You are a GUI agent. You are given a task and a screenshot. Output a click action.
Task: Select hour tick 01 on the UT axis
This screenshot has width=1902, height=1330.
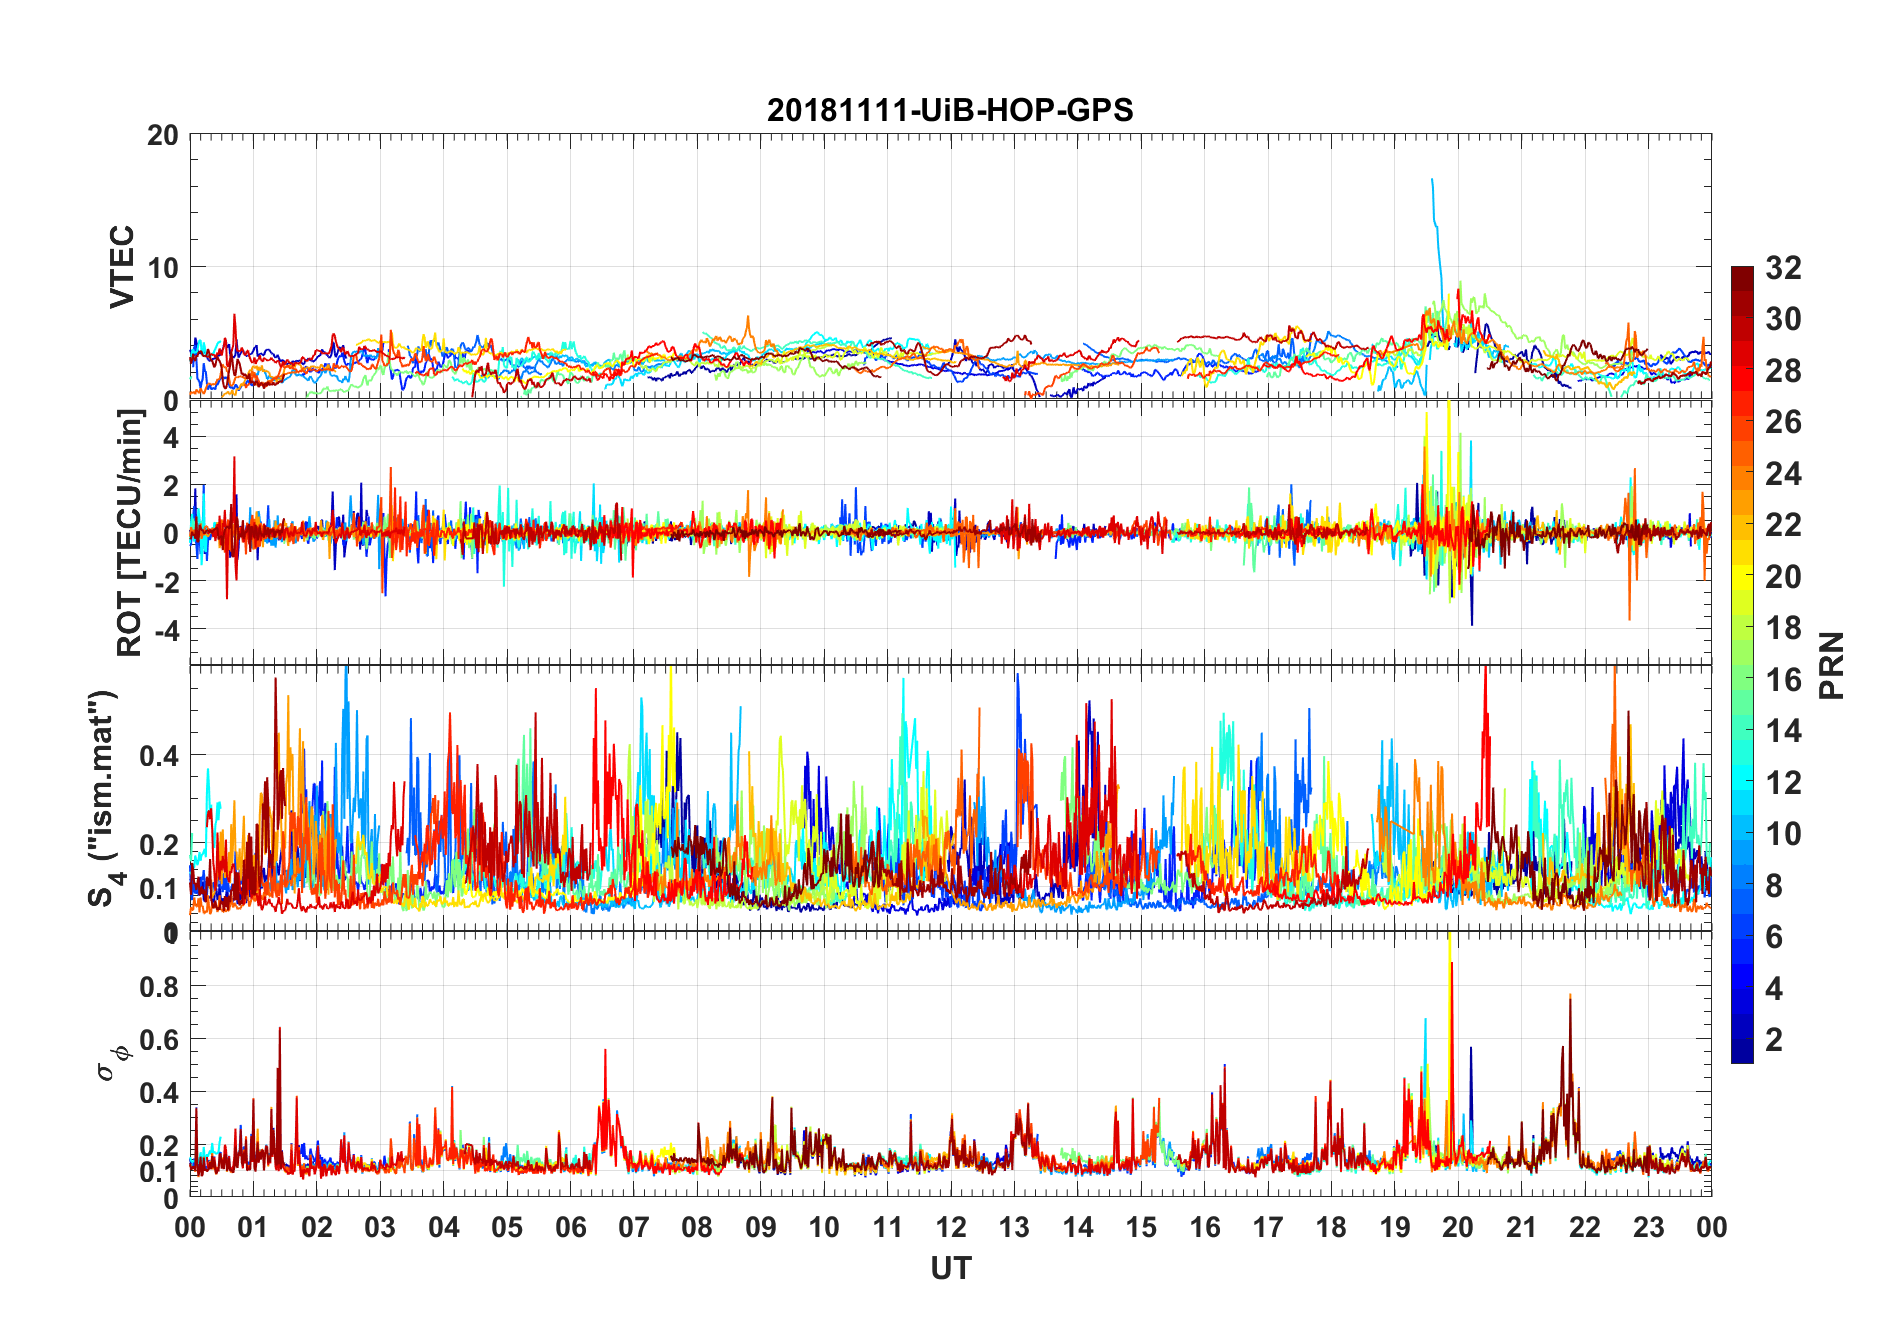pyautogui.click(x=253, y=1227)
